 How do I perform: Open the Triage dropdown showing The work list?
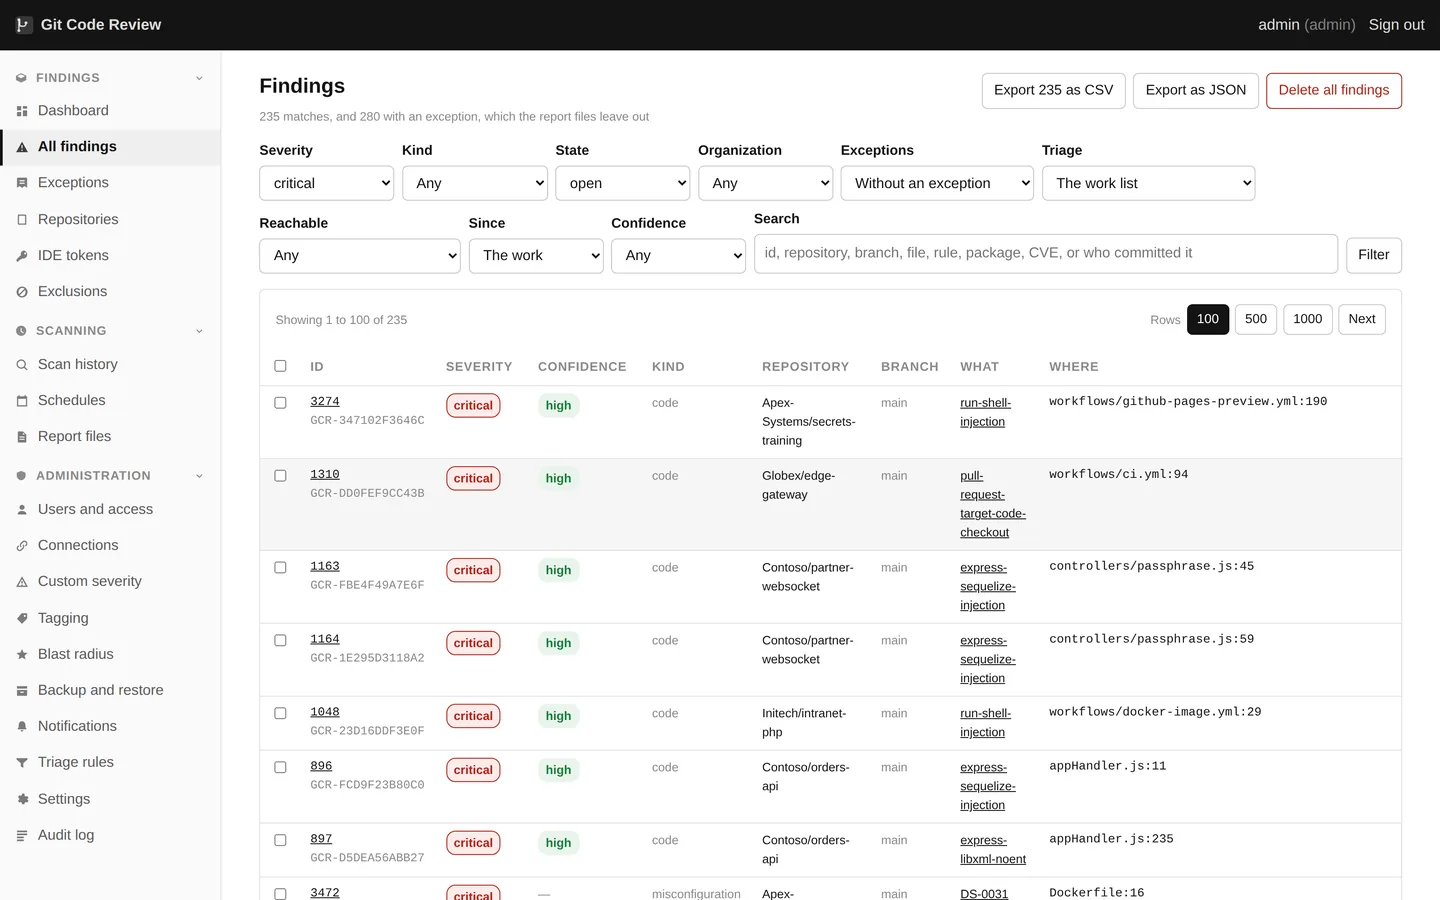(x=1148, y=183)
